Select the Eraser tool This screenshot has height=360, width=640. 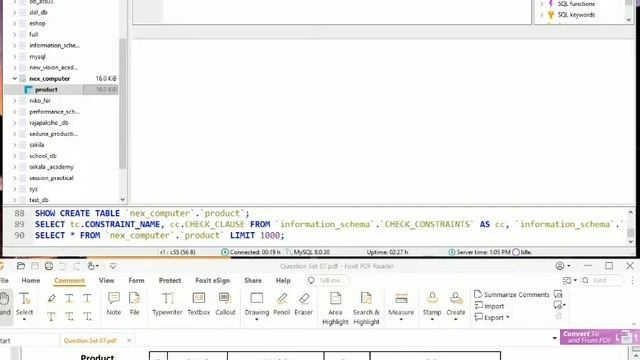[303, 304]
